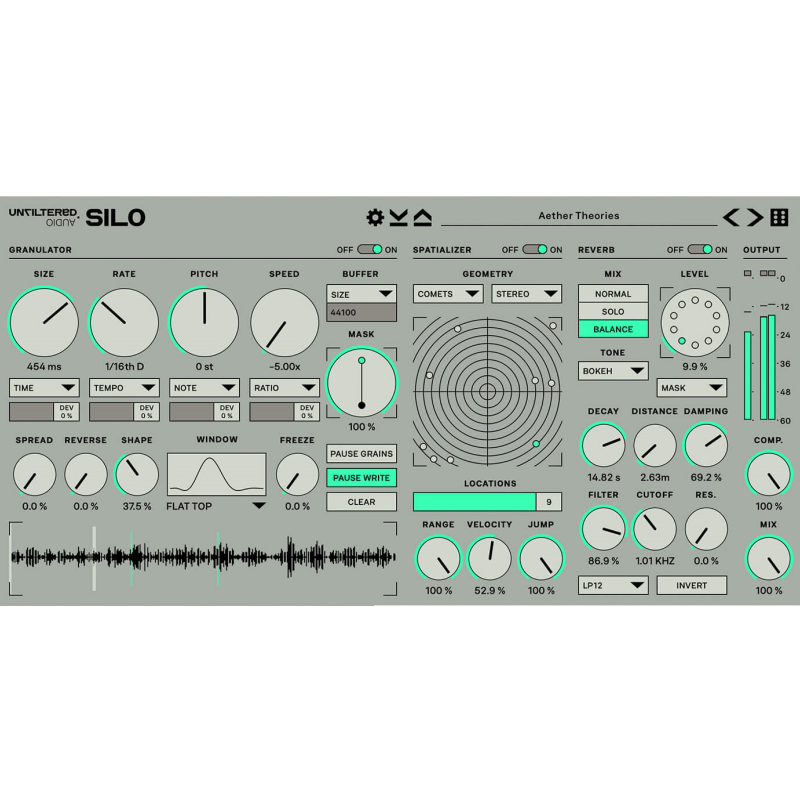Click the RANGE knob

[x=438, y=558]
